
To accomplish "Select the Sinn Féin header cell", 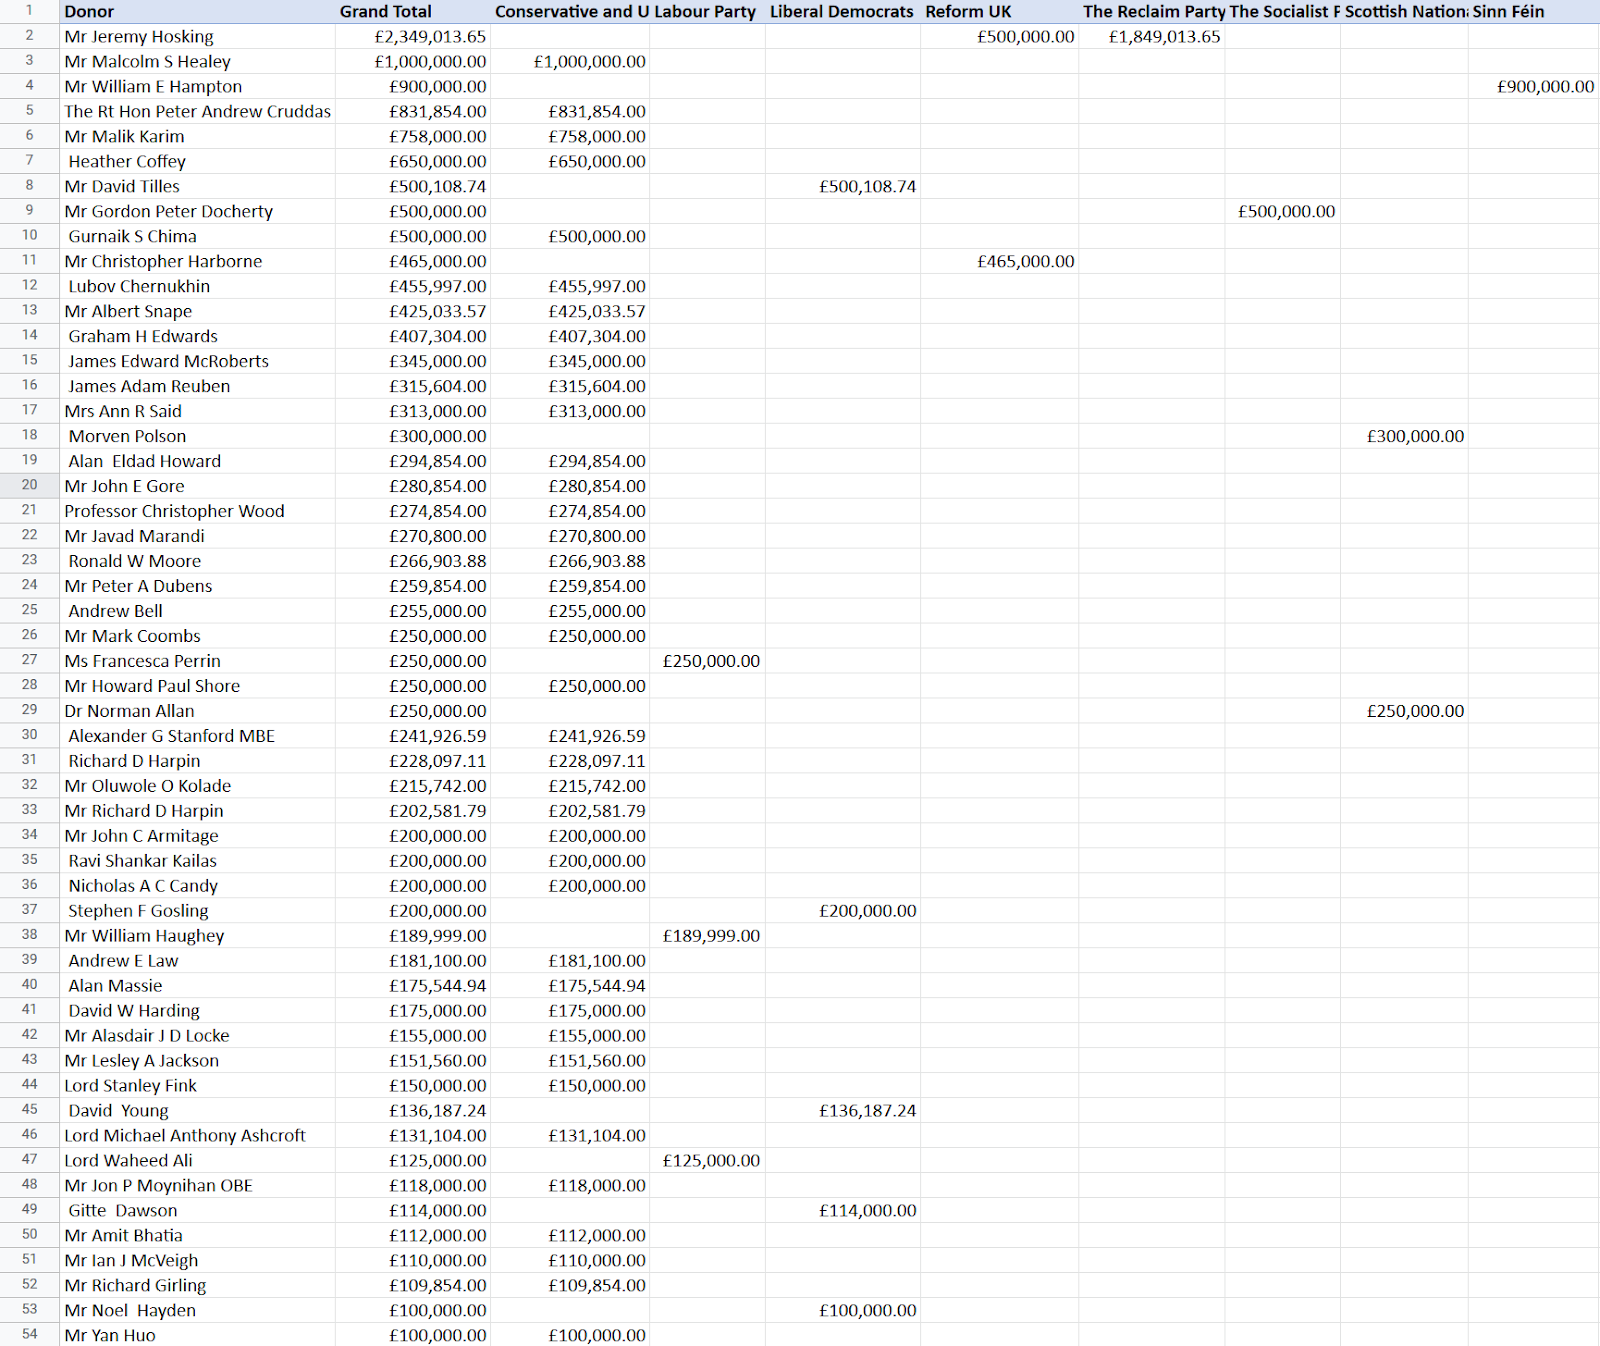I will tap(1533, 12).
